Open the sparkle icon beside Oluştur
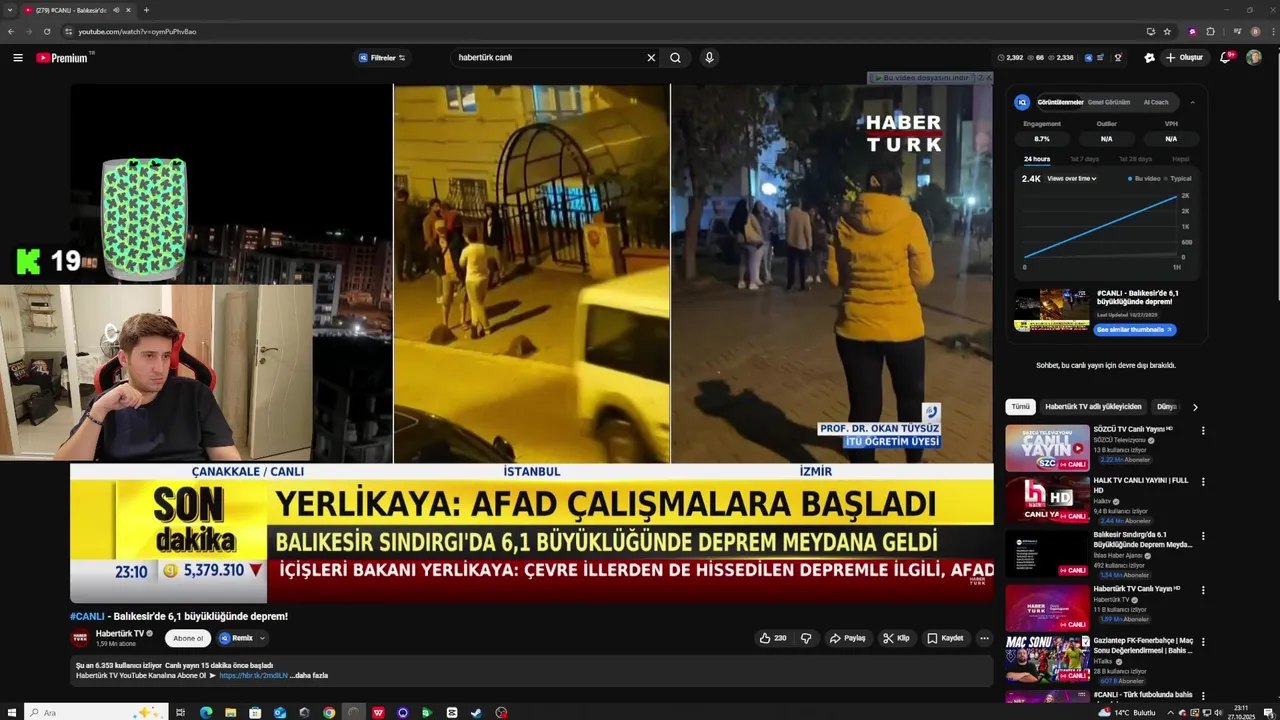1280x720 pixels. (x=1149, y=58)
